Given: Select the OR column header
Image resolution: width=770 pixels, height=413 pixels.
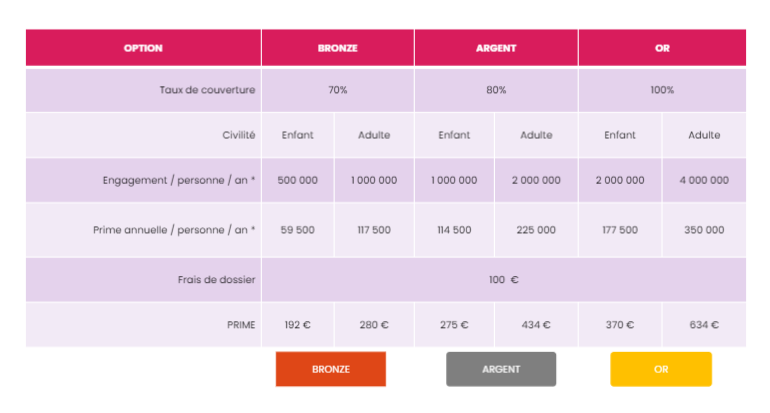Looking at the screenshot, I should click(x=662, y=48).
